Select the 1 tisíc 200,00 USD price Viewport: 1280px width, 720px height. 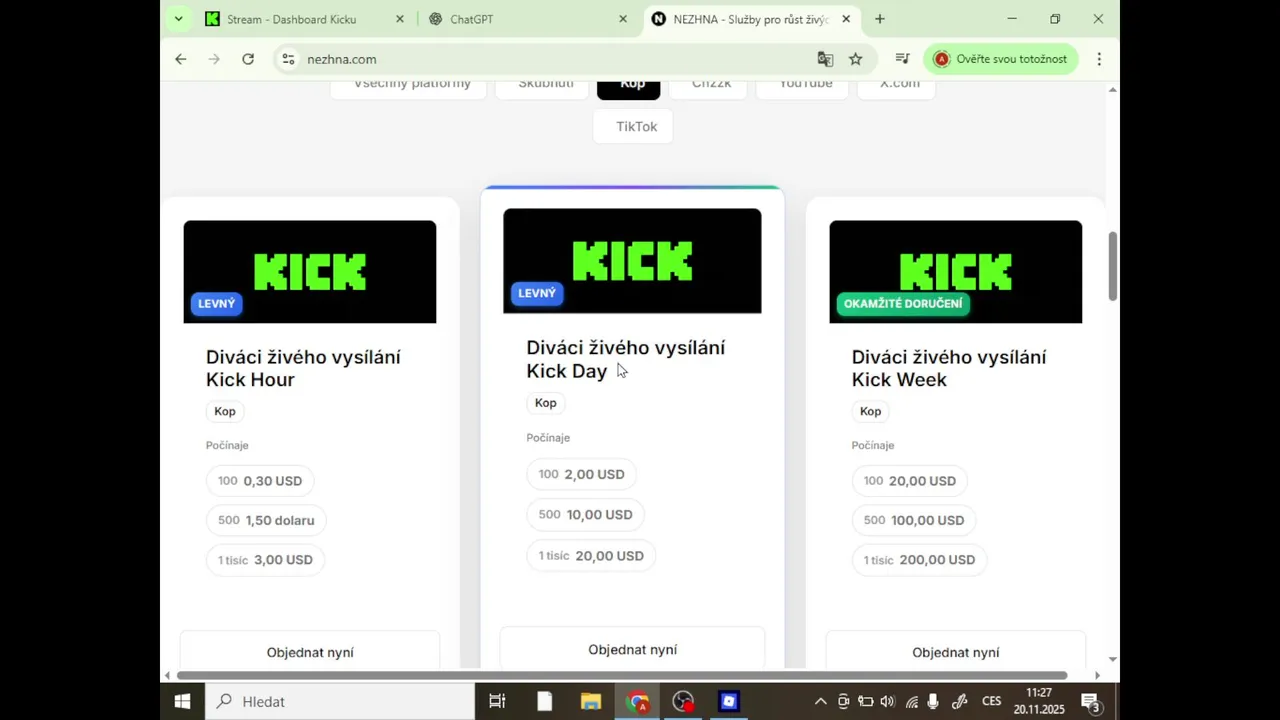[920, 560]
